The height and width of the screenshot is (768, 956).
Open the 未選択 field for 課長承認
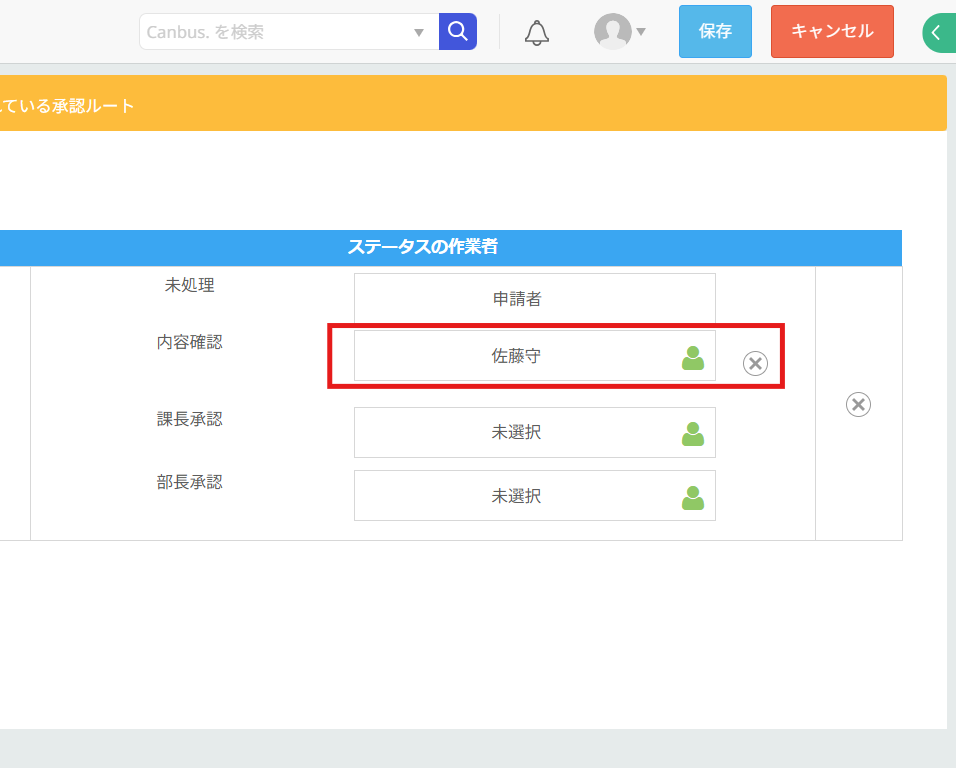516,432
